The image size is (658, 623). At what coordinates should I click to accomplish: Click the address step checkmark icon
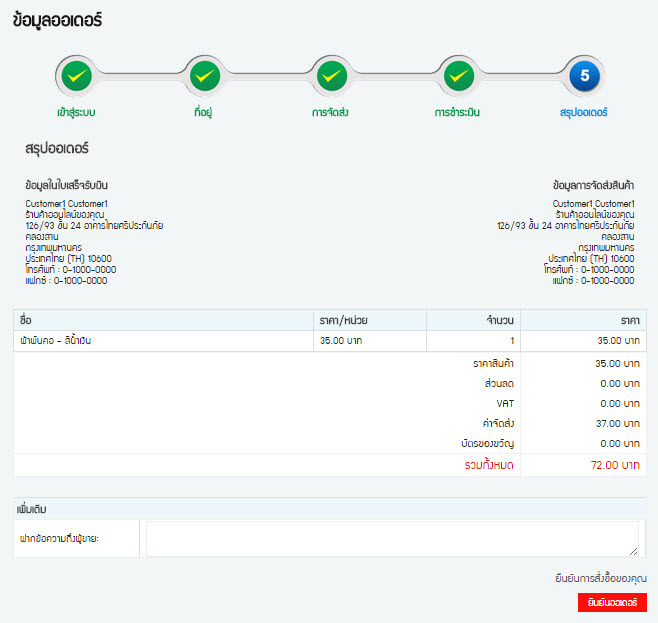pos(204,75)
